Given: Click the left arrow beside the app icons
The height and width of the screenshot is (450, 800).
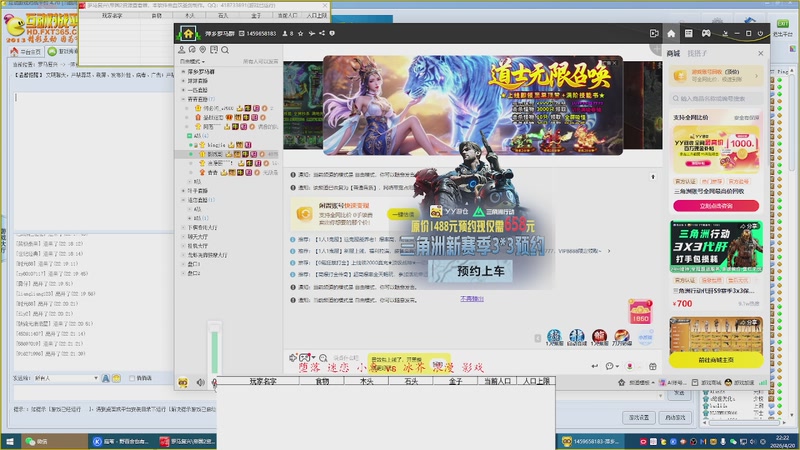Looking at the screenshot, I should [x=537, y=338].
